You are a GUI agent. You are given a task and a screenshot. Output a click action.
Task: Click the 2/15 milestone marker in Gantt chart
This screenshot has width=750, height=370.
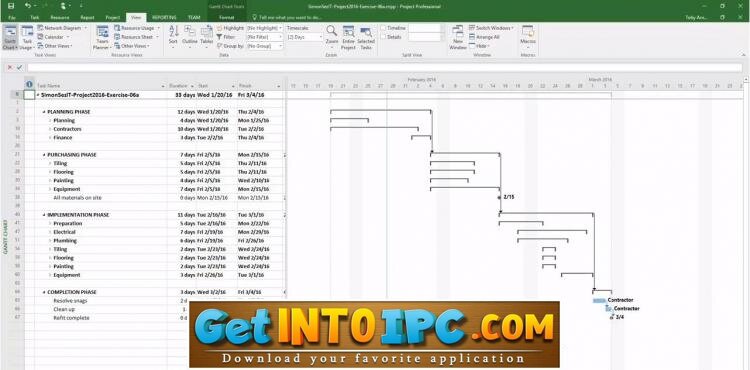(x=499, y=197)
